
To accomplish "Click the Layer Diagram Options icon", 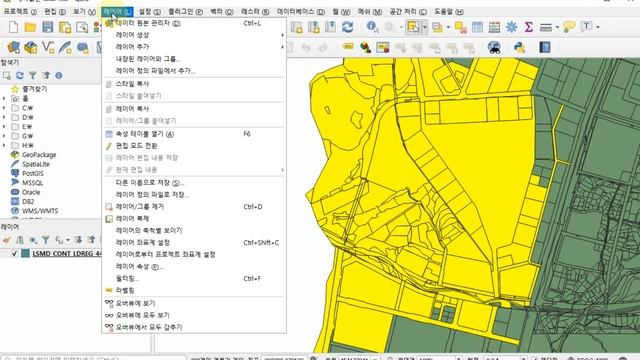I will 365,47.
